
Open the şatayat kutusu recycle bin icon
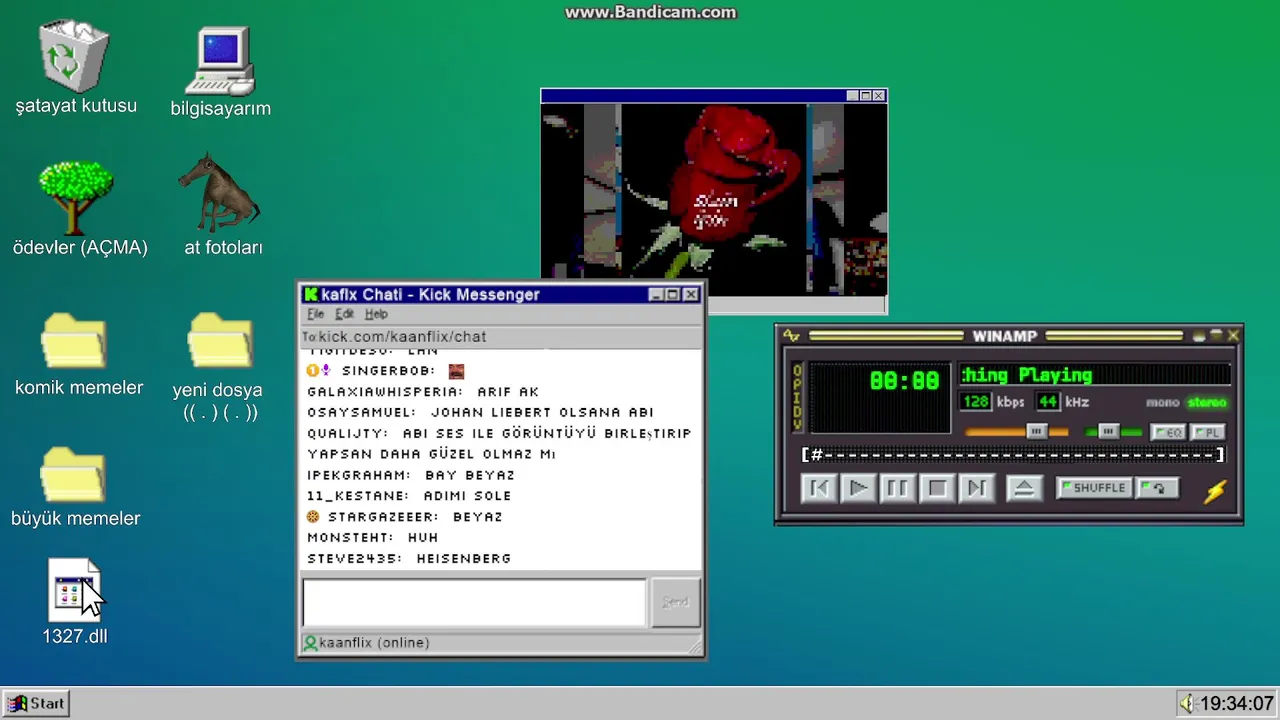tap(74, 57)
